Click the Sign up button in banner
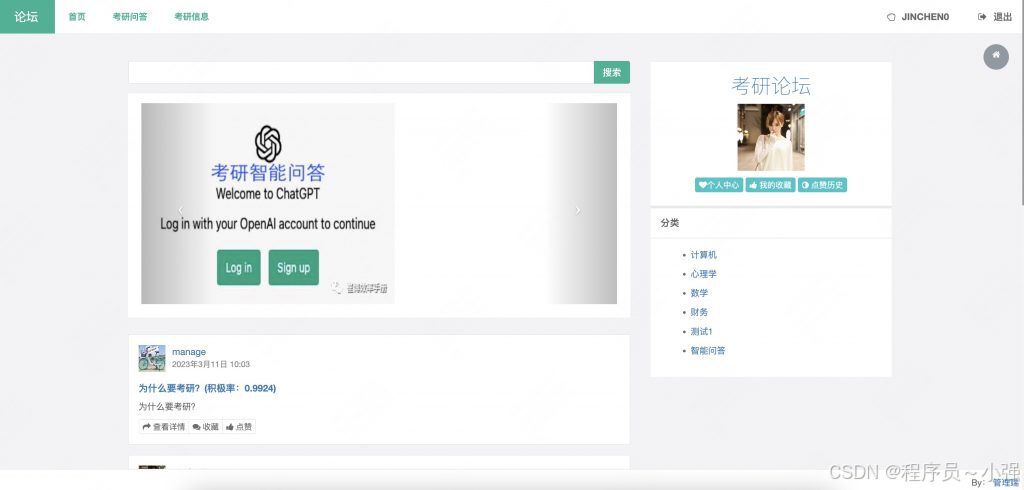The width and height of the screenshot is (1024, 490). pyautogui.click(x=293, y=267)
